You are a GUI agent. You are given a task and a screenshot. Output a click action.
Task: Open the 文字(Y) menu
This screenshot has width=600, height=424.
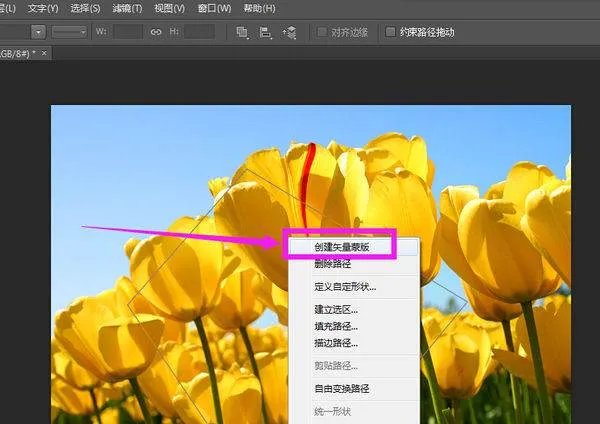(43, 9)
